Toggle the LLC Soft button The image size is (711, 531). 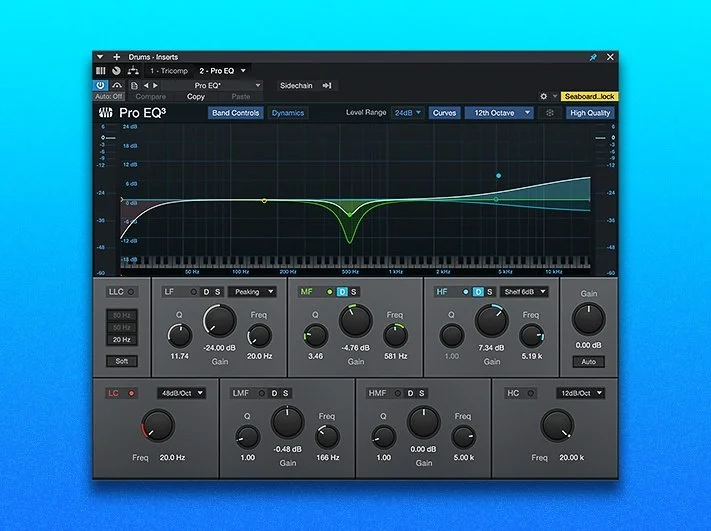point(122,361)
